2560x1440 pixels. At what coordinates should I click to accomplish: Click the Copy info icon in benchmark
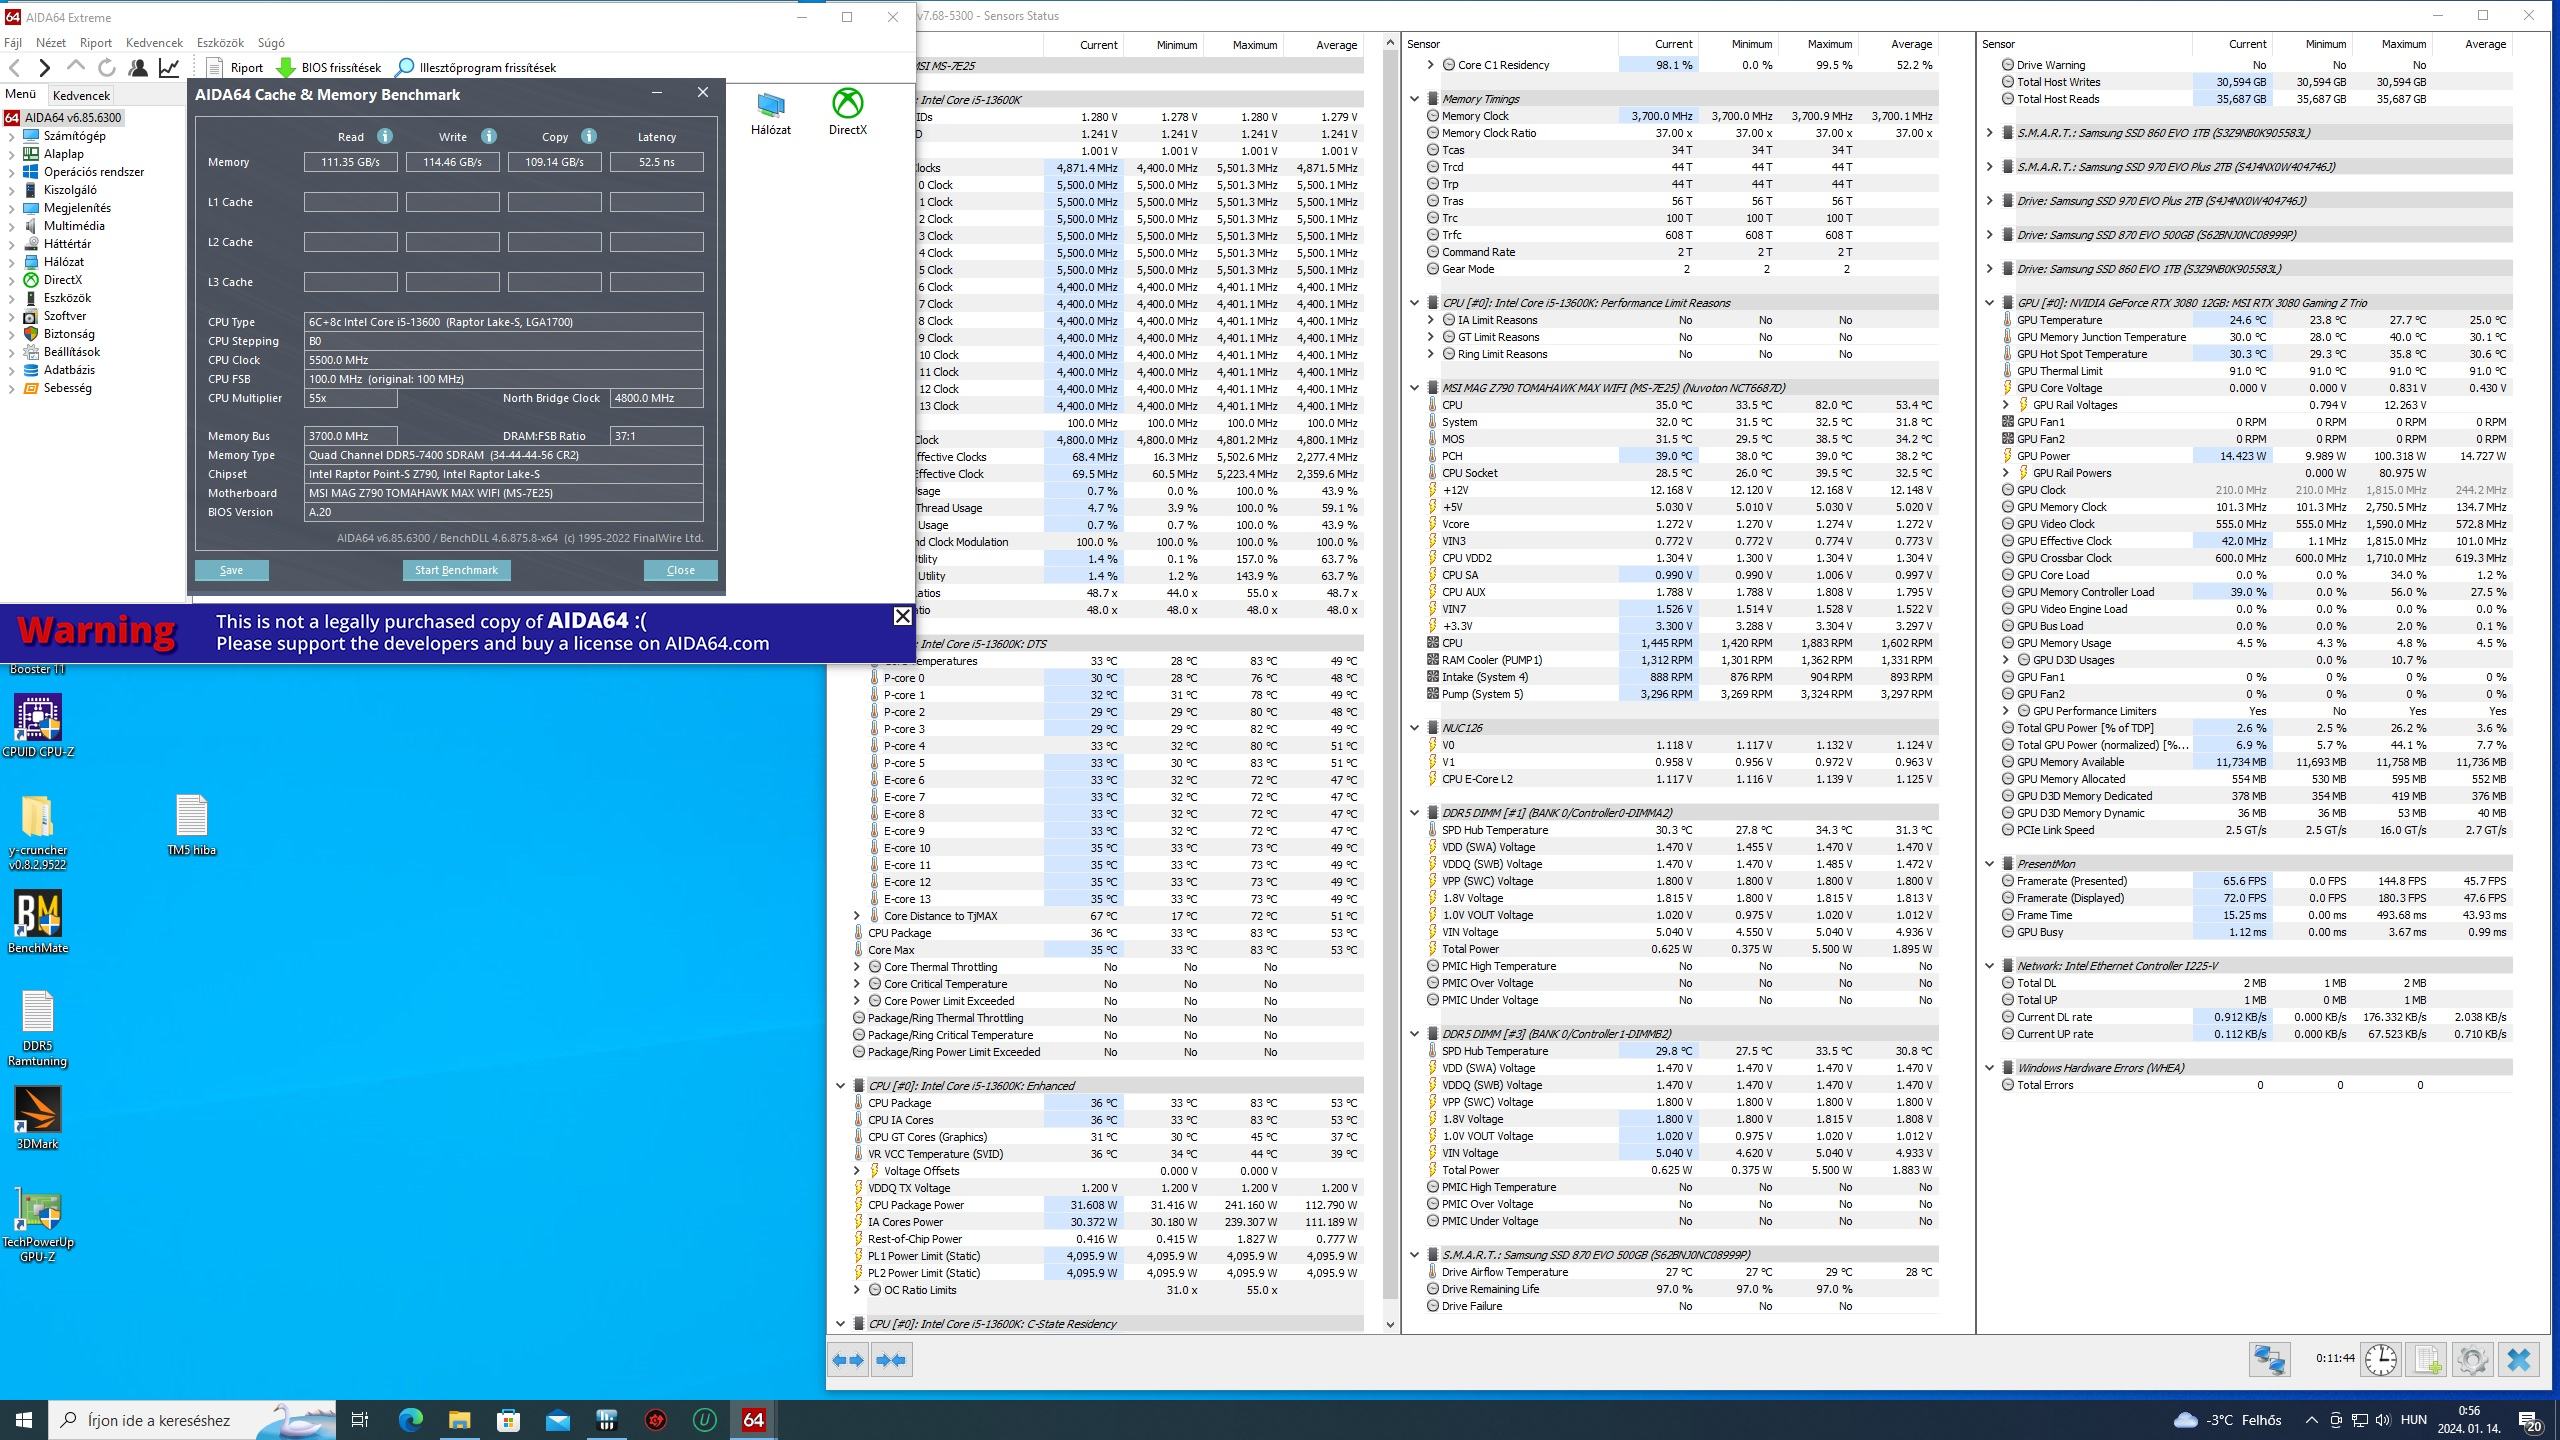coord(589,136)
